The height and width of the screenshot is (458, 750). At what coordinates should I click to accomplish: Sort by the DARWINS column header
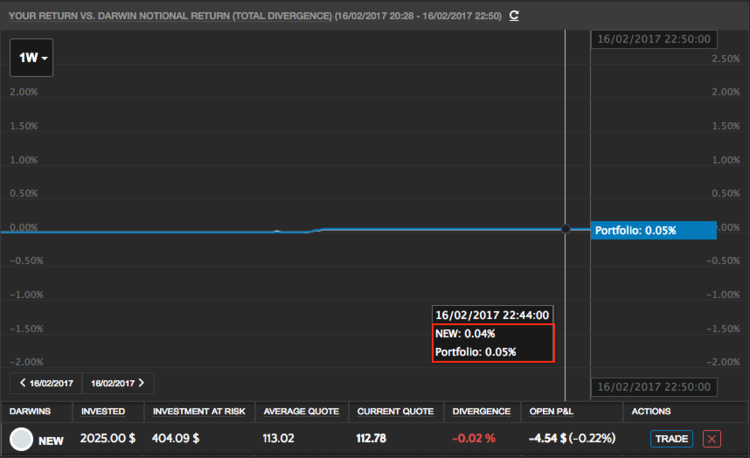click(30, 411)
